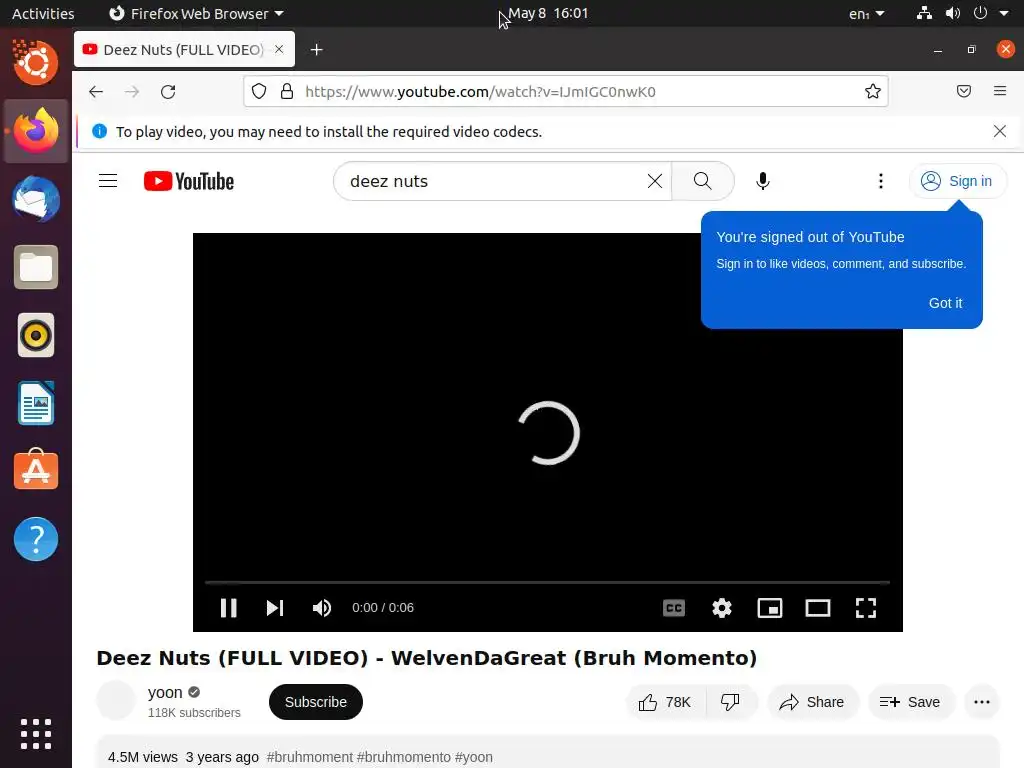Viewport: 1024px width, 768px height.
Task: Open the yoon channel avatar
Action: click(x=116, y=700)
